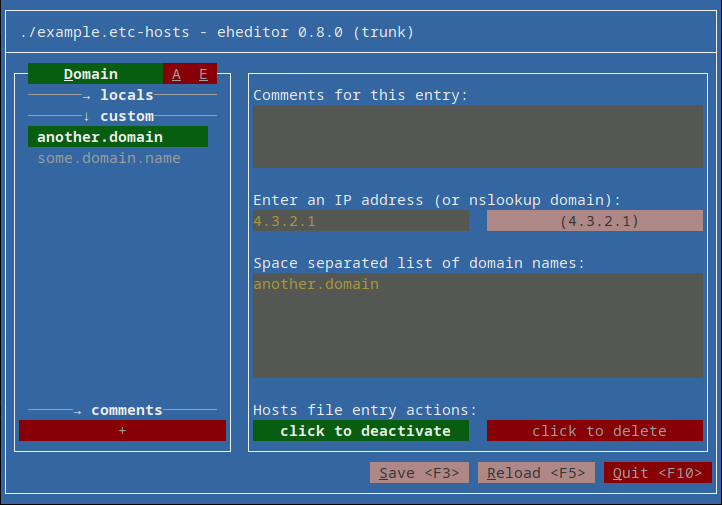
Task: Add a new entry with the plus button
Action: (x=122, y=430)
